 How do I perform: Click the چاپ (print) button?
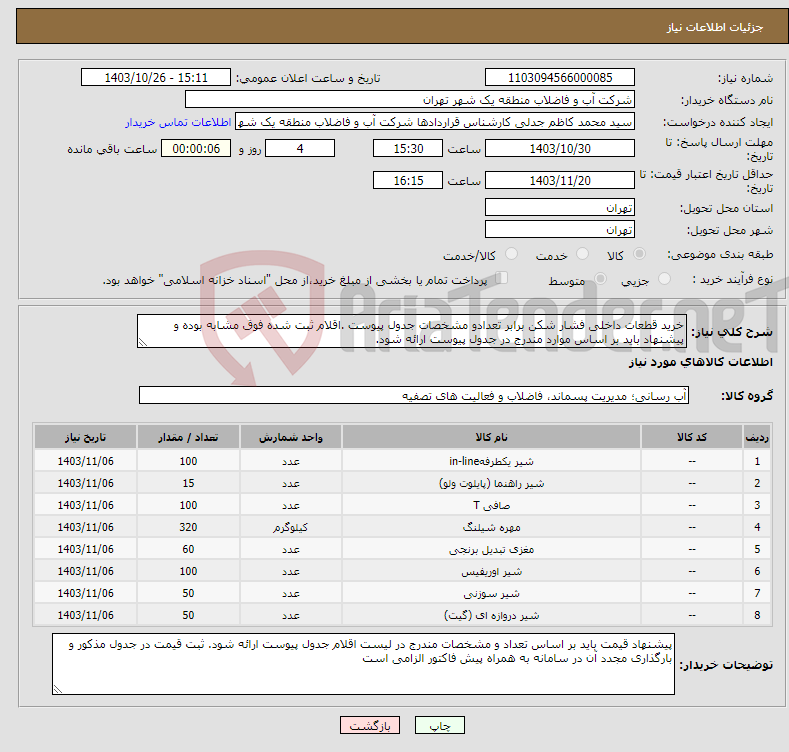click(x=439, y=725)
